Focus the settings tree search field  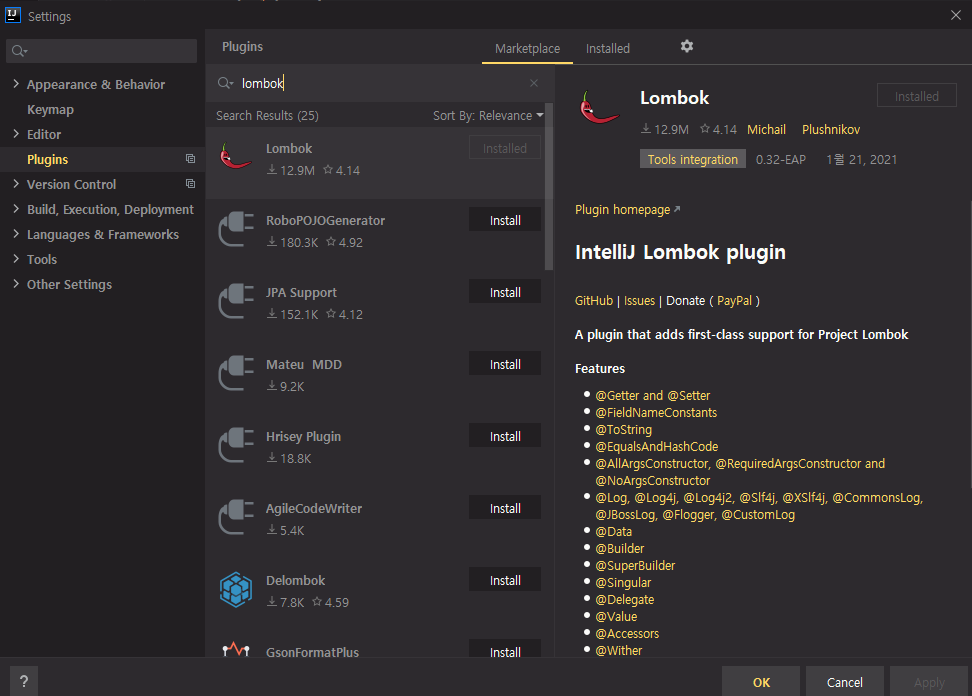(102, 51)
